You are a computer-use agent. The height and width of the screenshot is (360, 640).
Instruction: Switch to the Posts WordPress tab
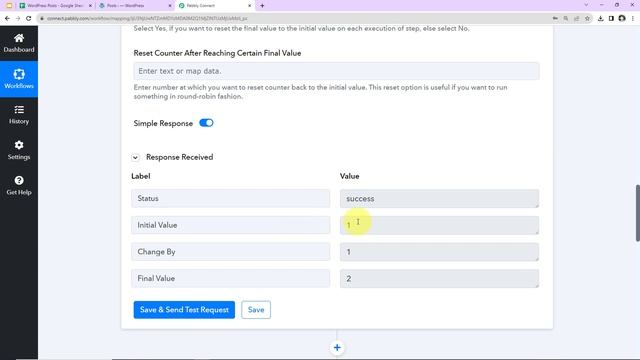point(135,6)
